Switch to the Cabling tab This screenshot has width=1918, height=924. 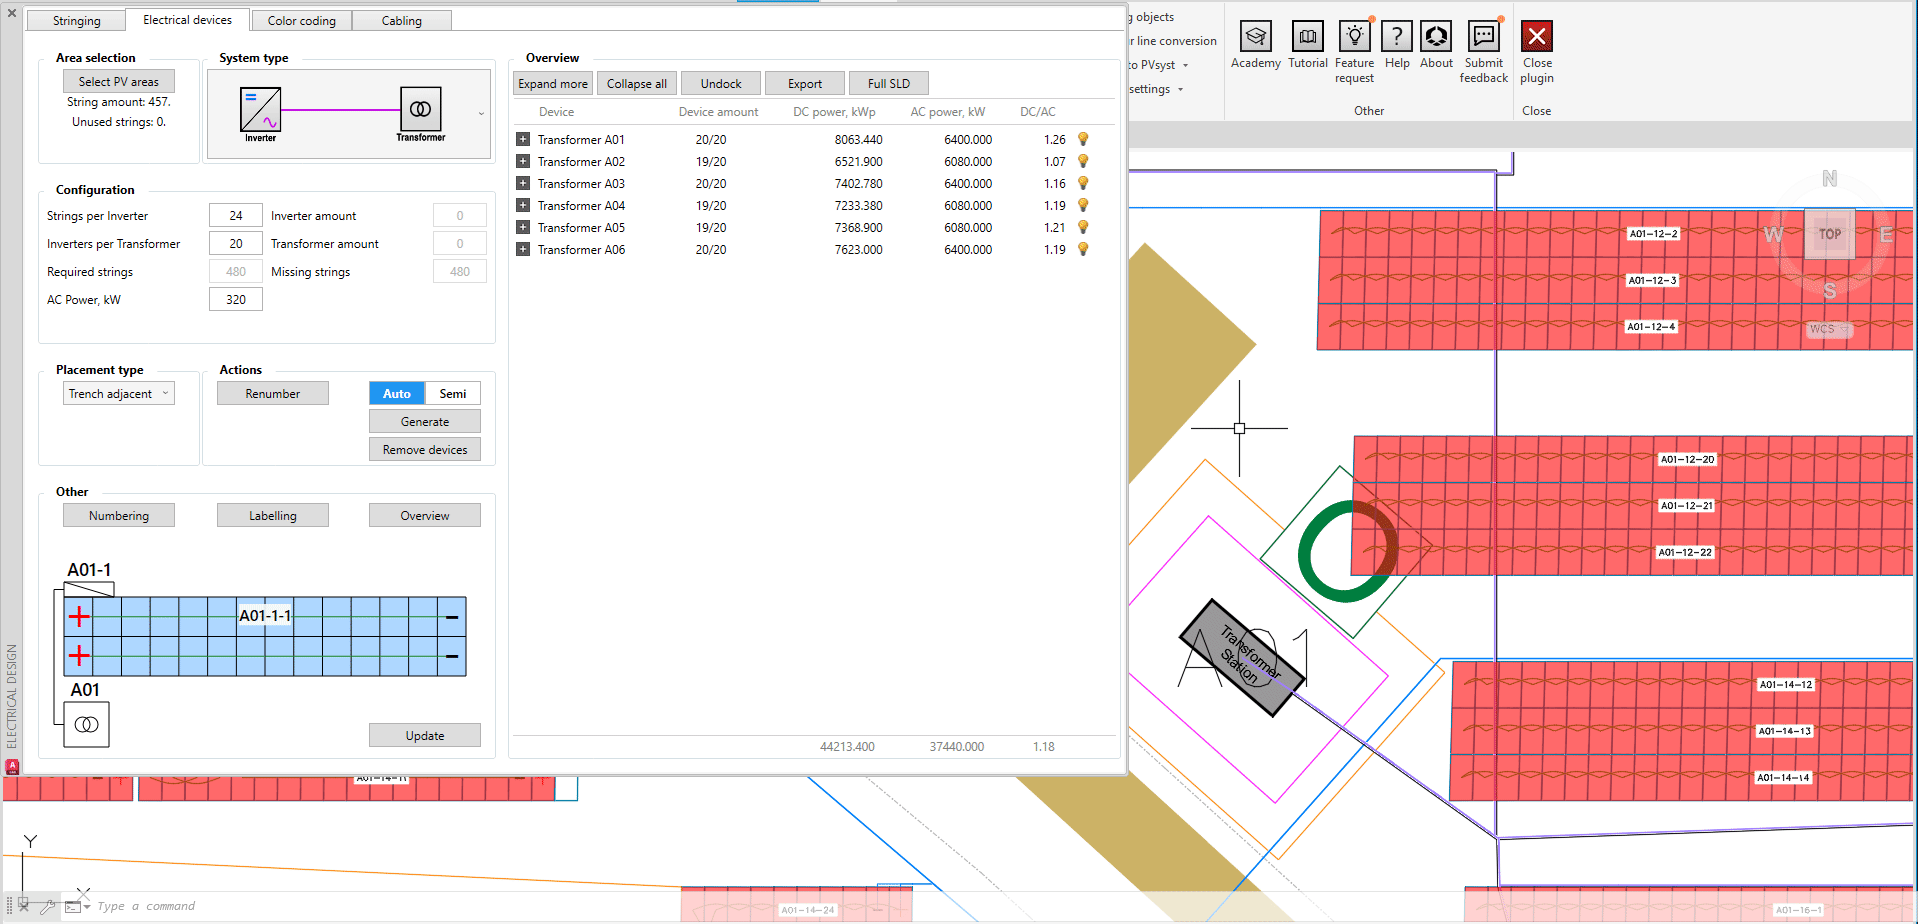[x=401, y=20]
